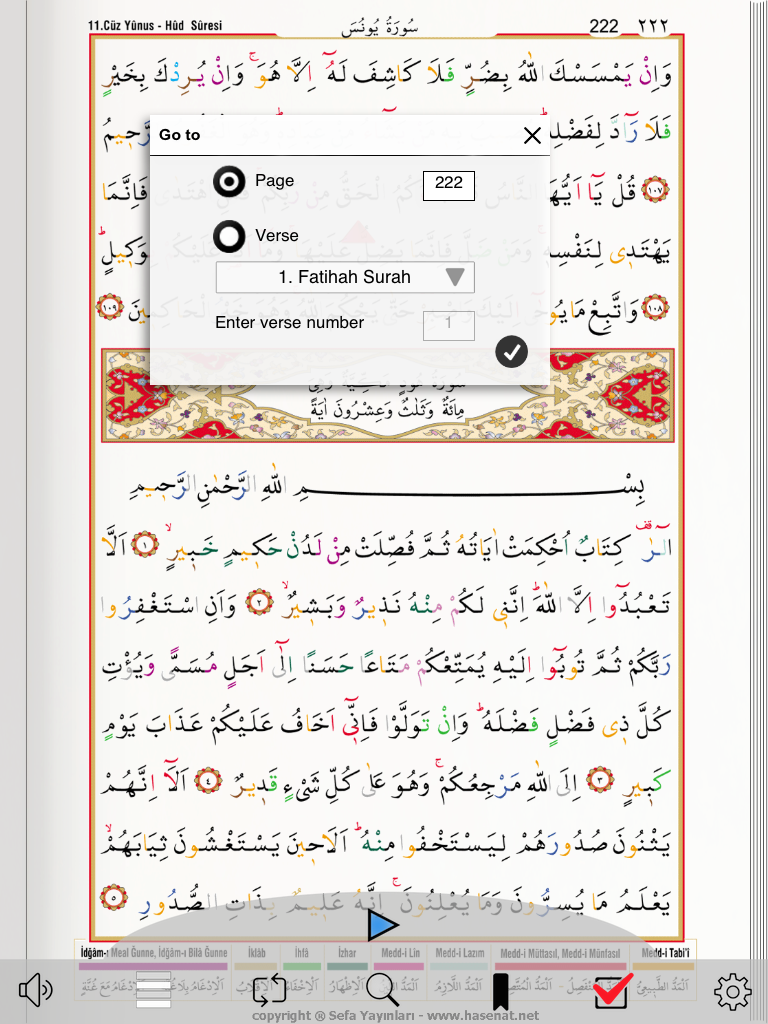Tap the blue play button
Image resolution: width=768 pixels, height=1024 pixels.
pos(382,925)
